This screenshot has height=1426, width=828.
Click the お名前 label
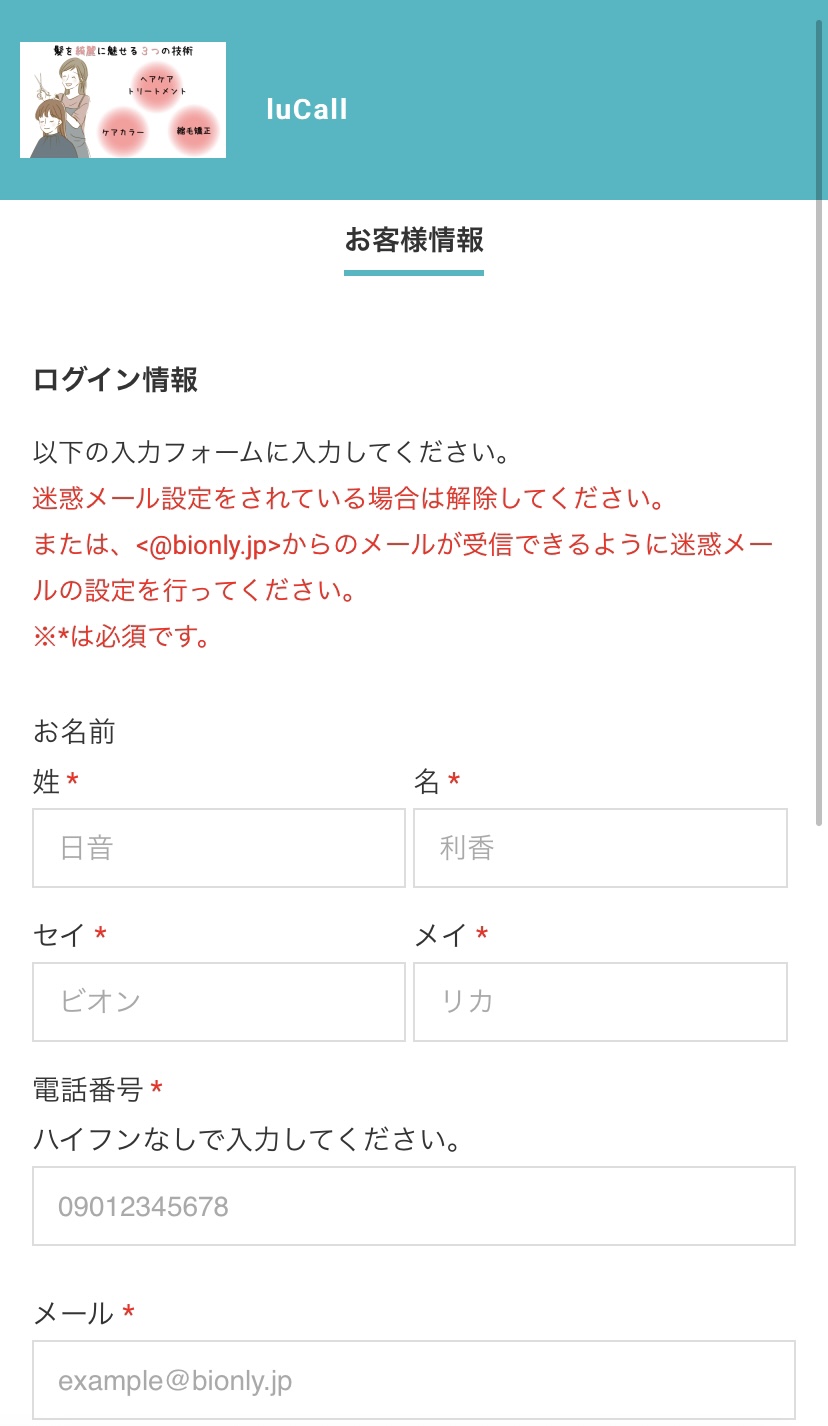coord(74,732)
